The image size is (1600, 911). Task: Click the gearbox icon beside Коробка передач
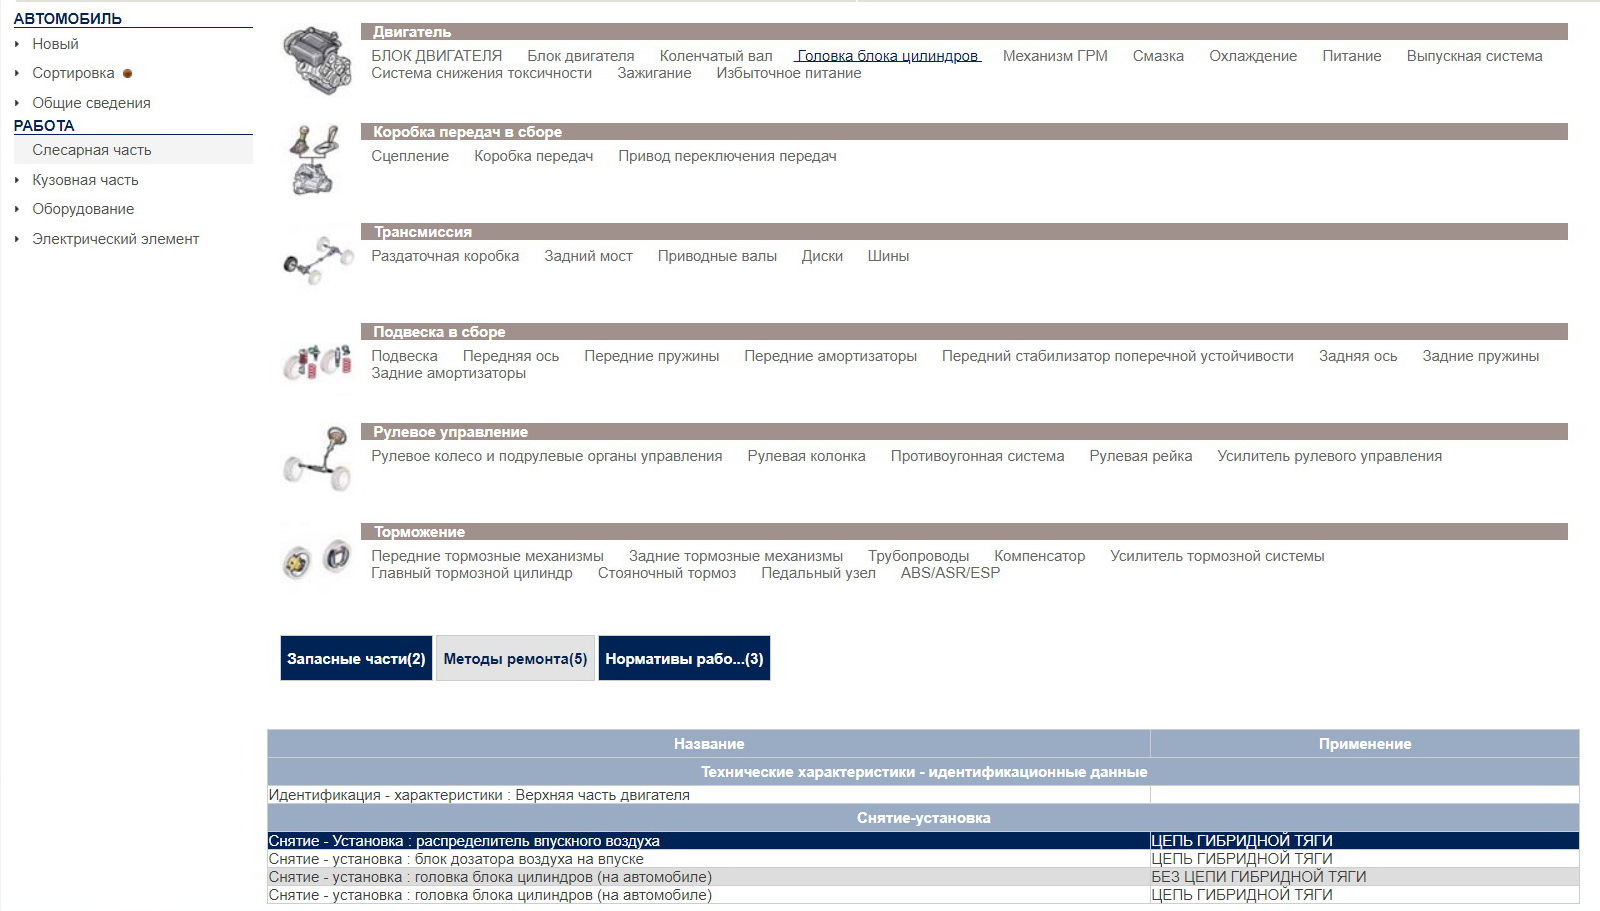(x=315, y=159)
